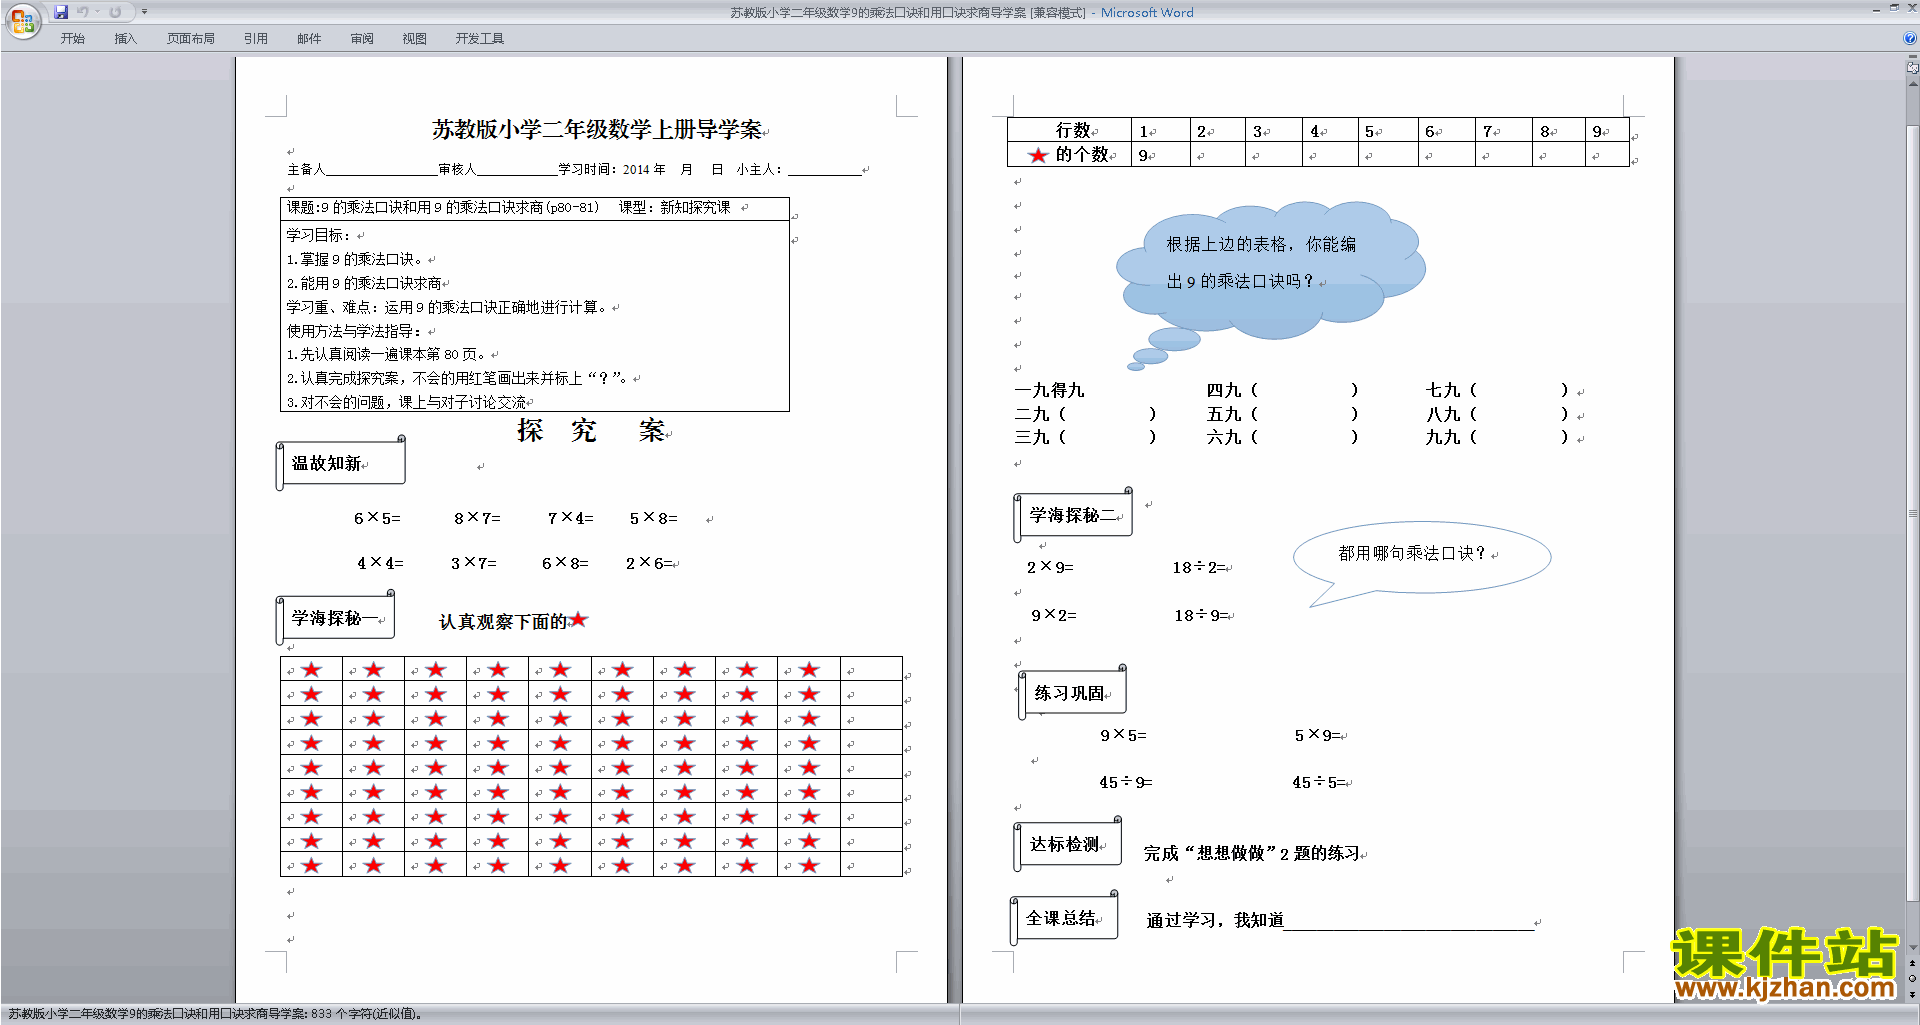The height and width of the screenshot is (1025, 1920).
Task: Open the 开始 ribbon tab
Action: coord(72,39)
